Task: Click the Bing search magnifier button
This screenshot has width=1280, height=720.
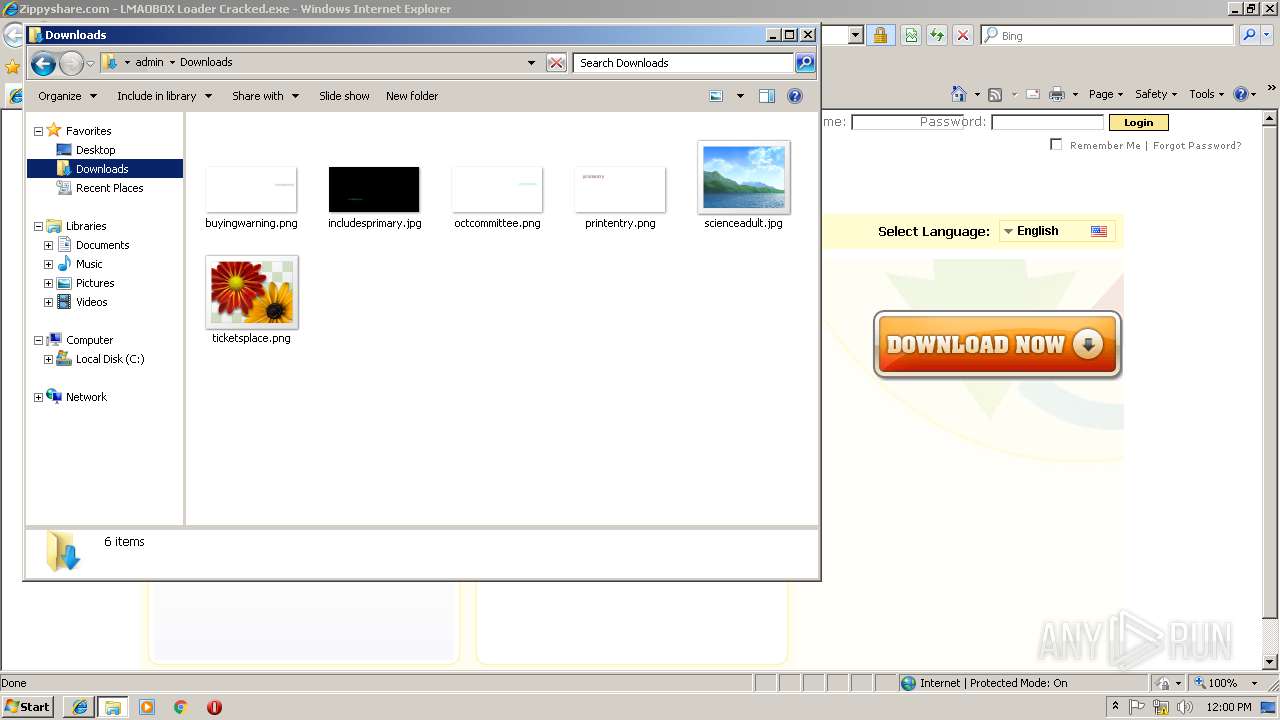Action: [1249, 35]
